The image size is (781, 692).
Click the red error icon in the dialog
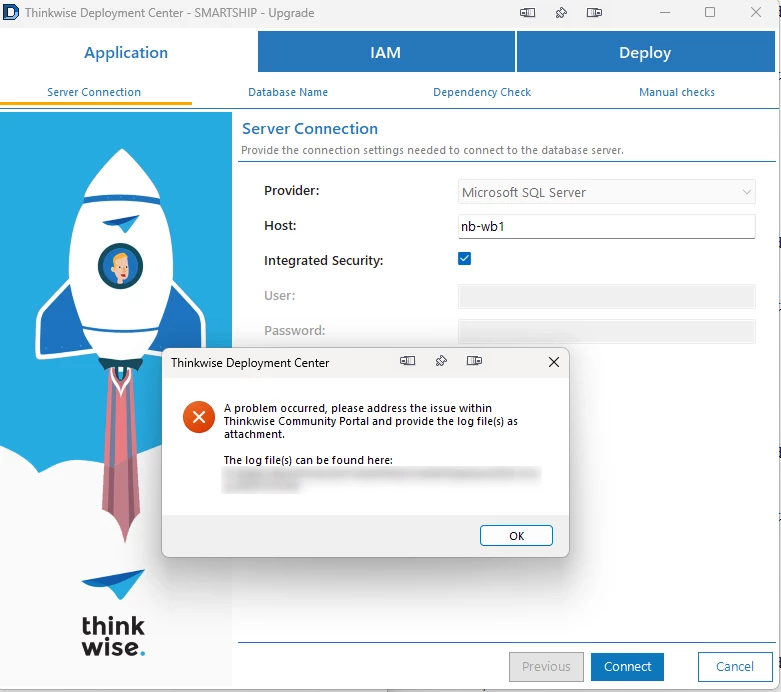click(199, 417)
